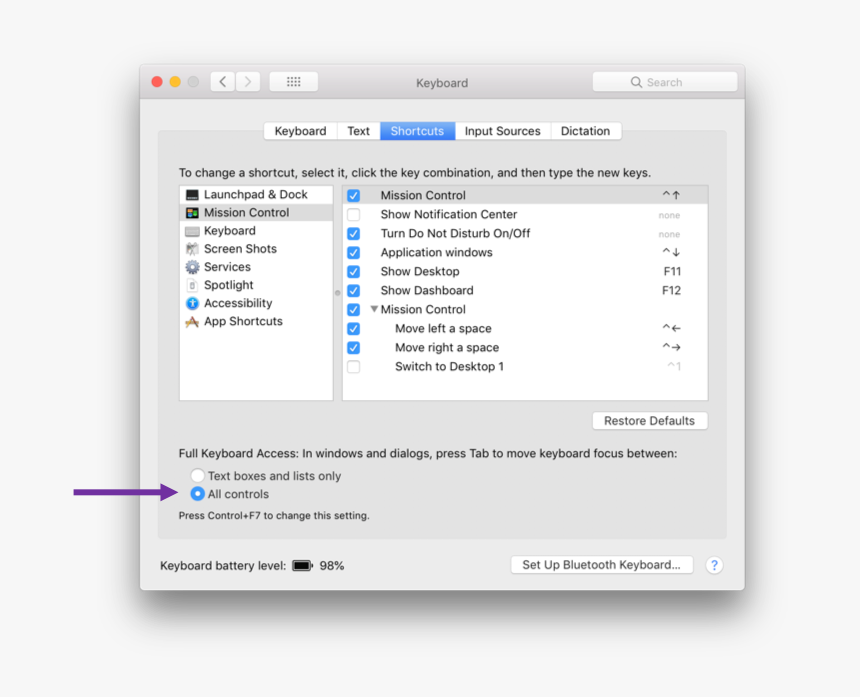Viewport: 860px width, 697px height.
Task: Uncheck Application windows shortcut
Action: (x=354, y=252)
